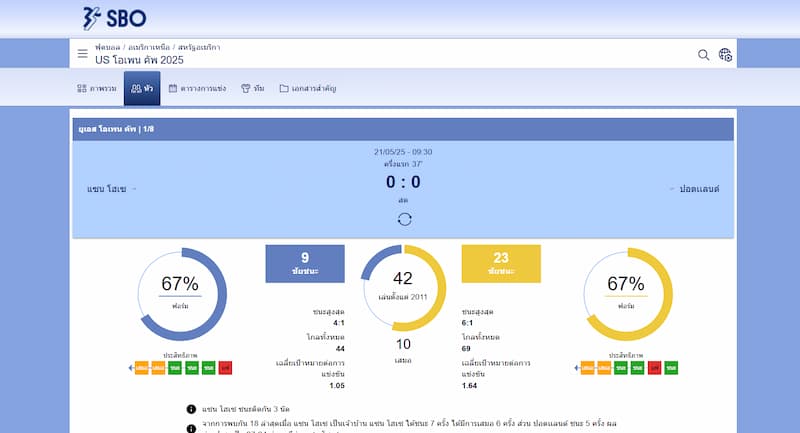800x433 pixels.
Task: Open the ทีม teams tab
Action: pyautogui.click(x=253, y=88)
